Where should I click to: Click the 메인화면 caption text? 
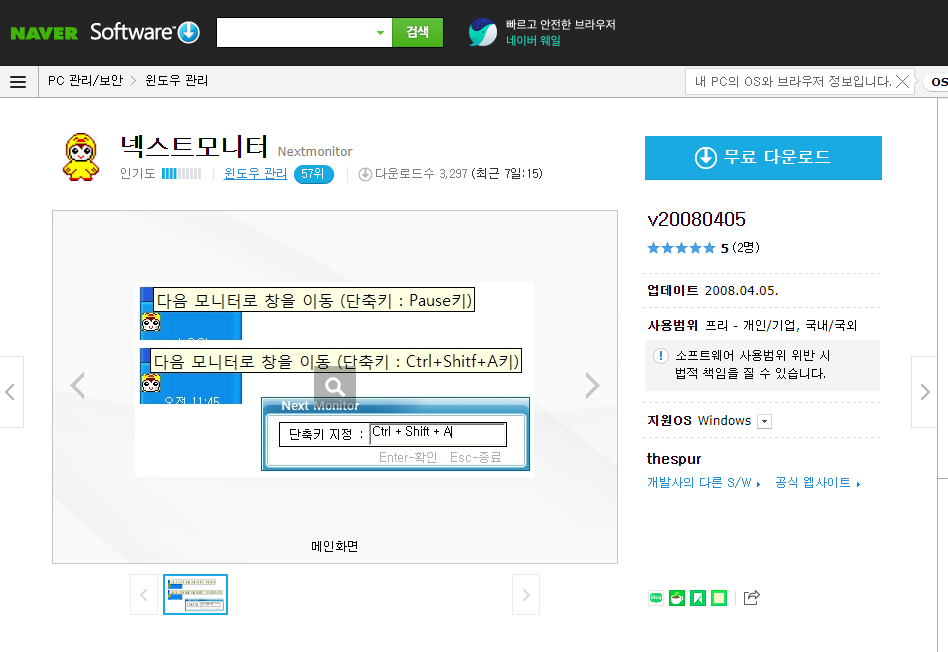tap(335, 546)
